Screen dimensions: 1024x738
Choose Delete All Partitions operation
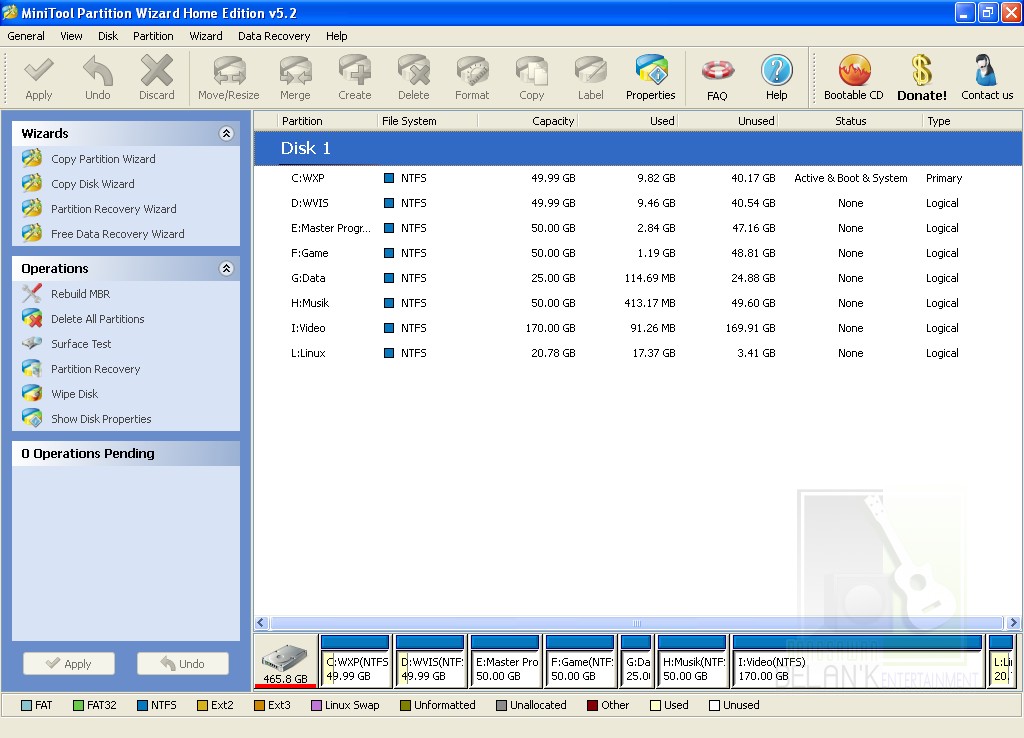(x=97, y=319)
